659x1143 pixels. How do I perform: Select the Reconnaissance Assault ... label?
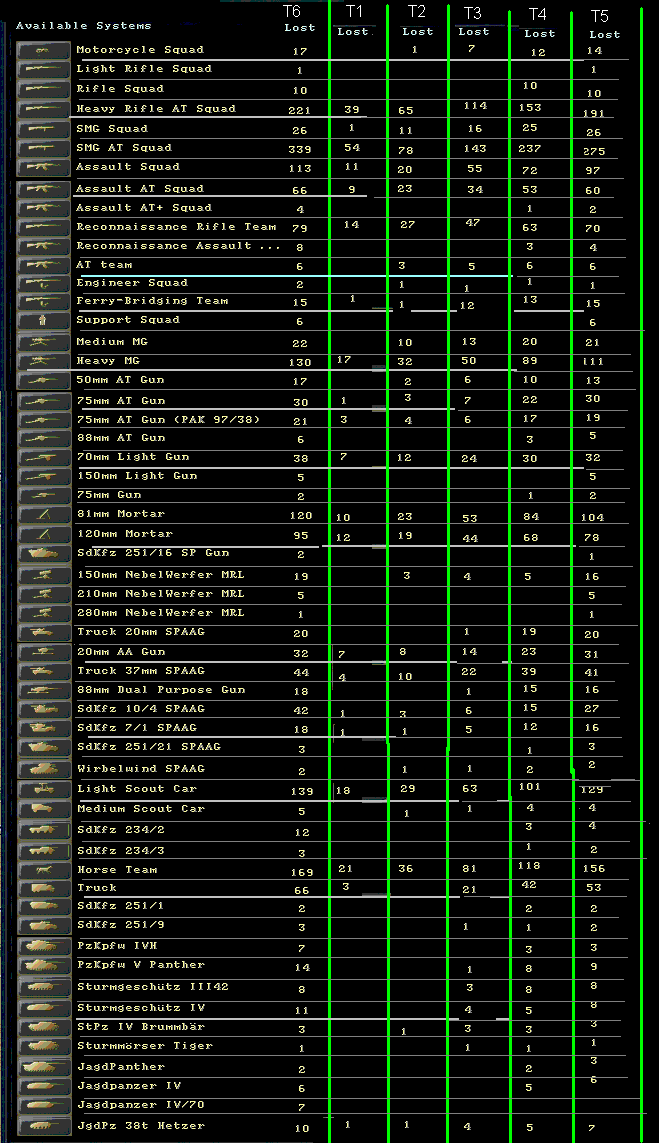pyautogui.click(x=179, y=246)
